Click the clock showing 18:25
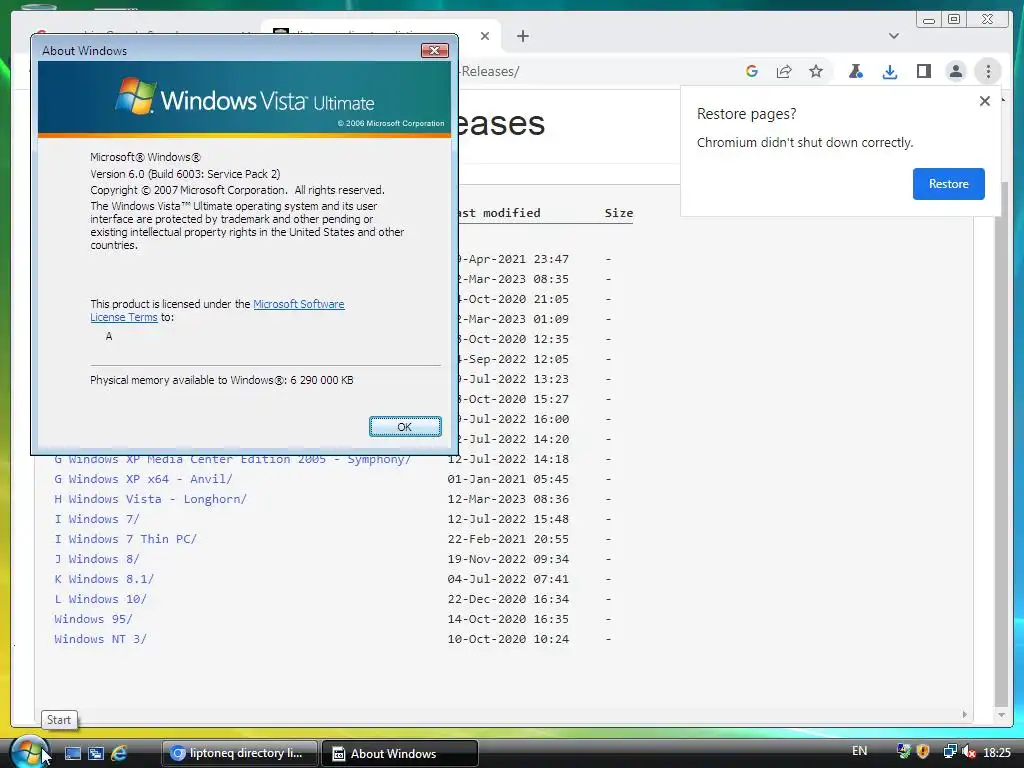The width and height of the screenshot is (1024, 768). [x=997, y=752]
